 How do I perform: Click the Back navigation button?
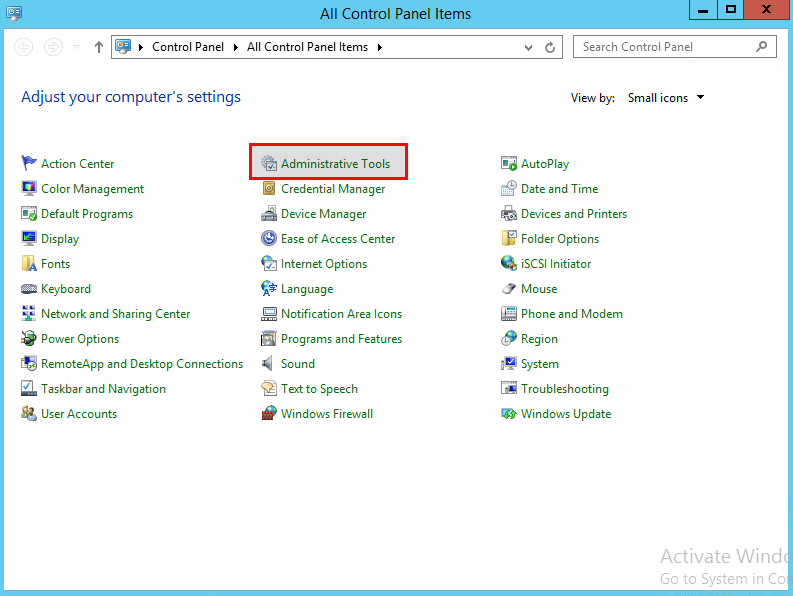(x=24, y=47)
